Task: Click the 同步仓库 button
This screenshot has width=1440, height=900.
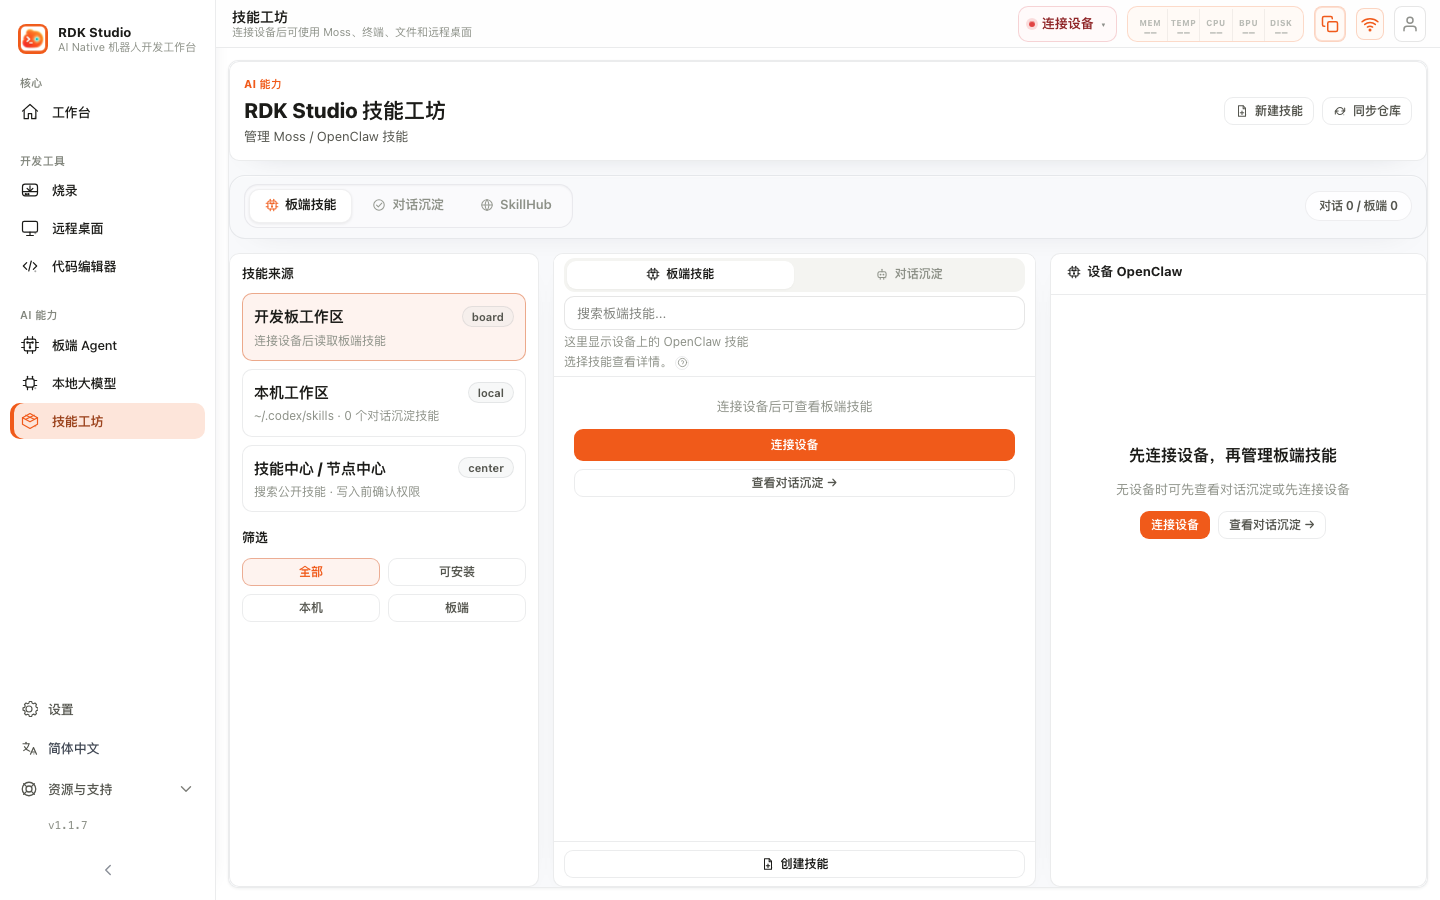Action: tap(1367, 111)
